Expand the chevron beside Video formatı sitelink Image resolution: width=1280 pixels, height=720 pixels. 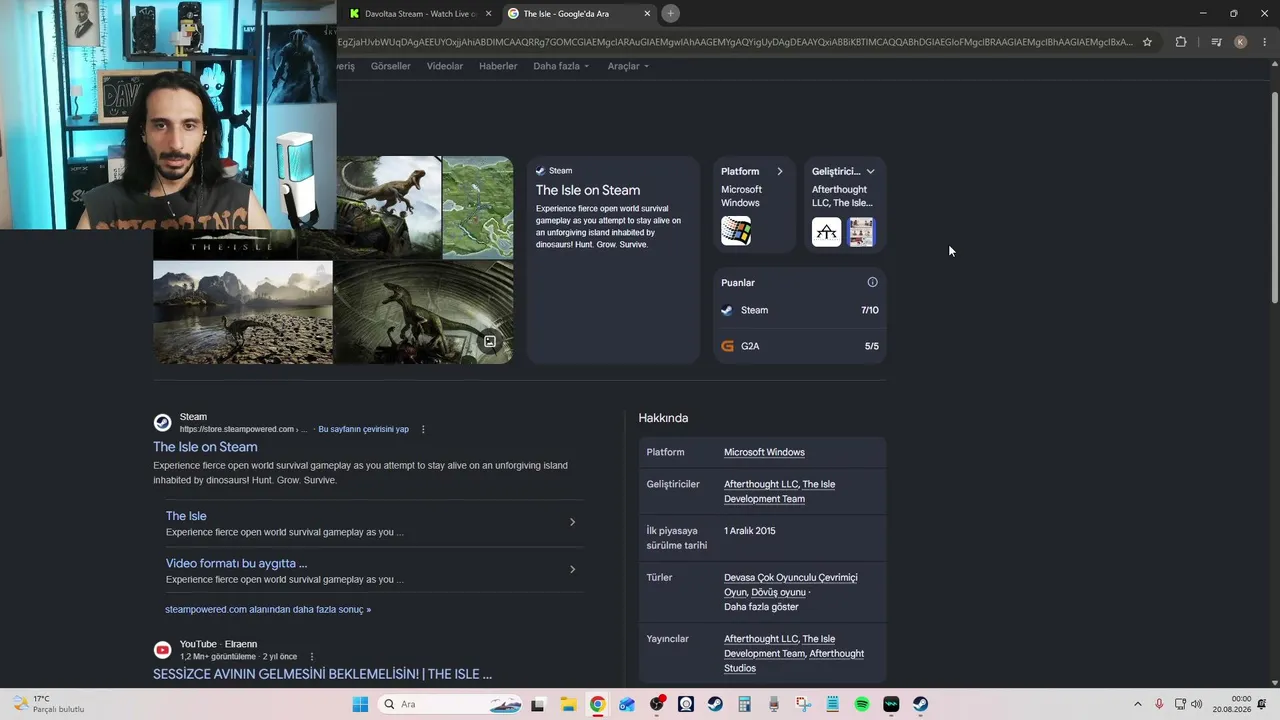(572, 569)
